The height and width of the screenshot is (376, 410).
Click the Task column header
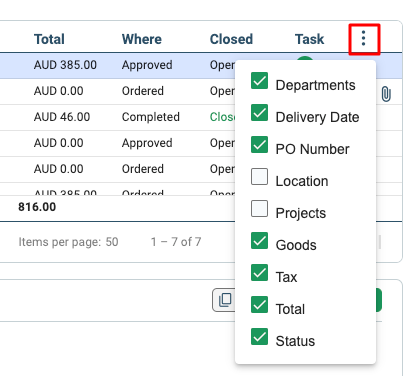[309, 39]
